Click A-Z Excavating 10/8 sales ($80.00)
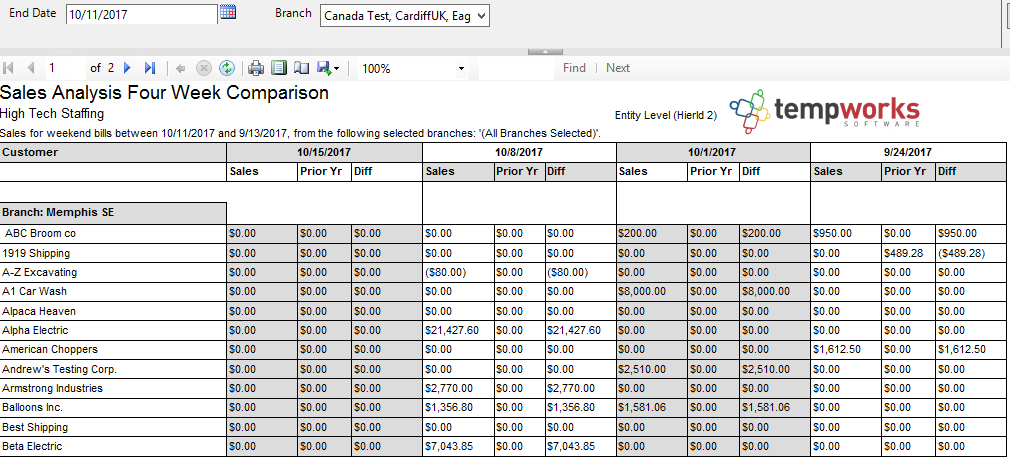This screenshot has width=1010, height=457. pos(446,272)
